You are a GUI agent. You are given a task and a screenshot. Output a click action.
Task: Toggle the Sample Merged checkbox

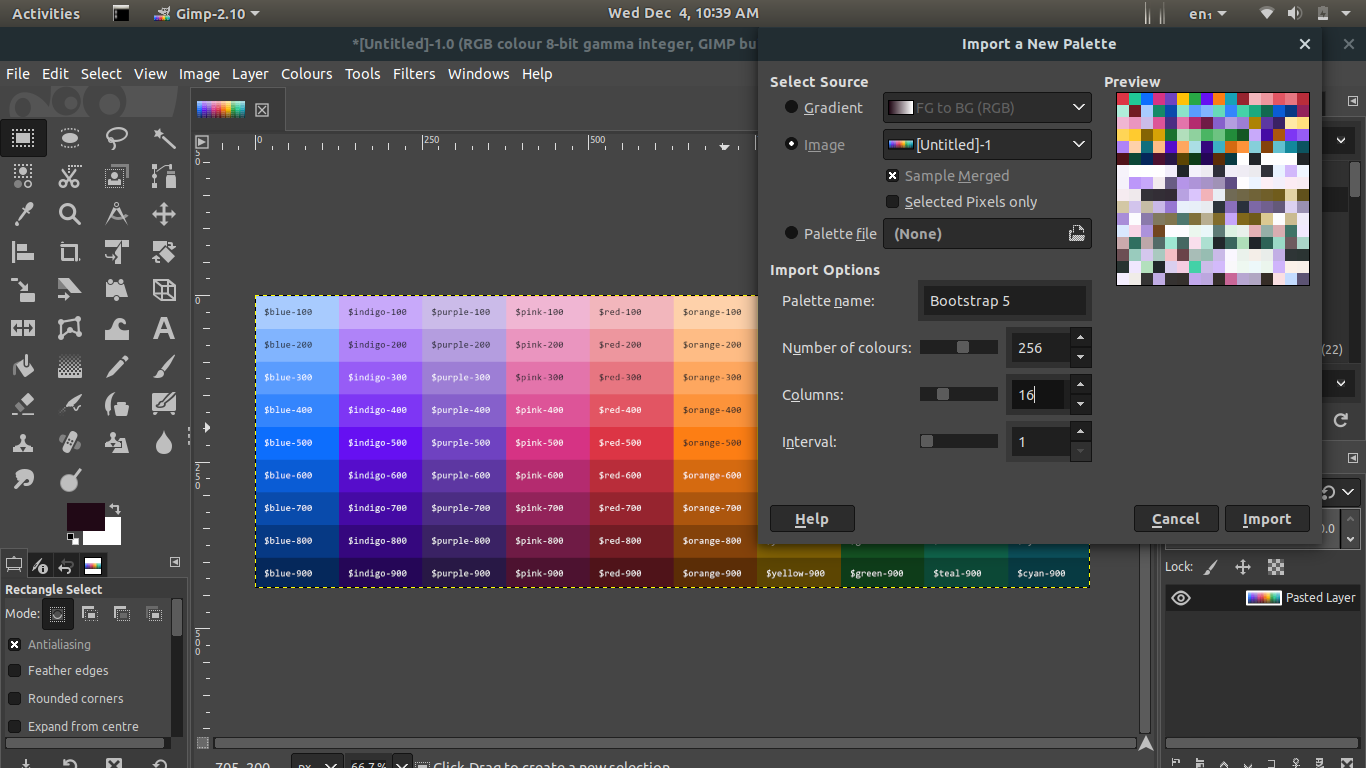[x=893, y=176]
